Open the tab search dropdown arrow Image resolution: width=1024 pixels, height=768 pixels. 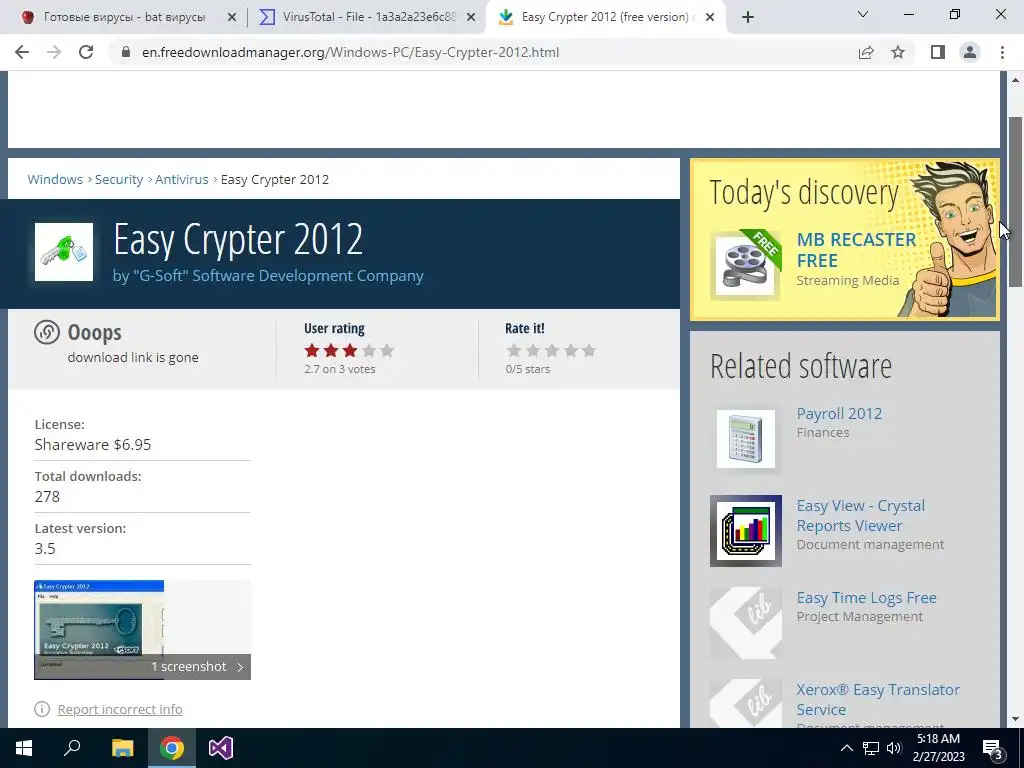pyautogui.click(x=863, y=14)
